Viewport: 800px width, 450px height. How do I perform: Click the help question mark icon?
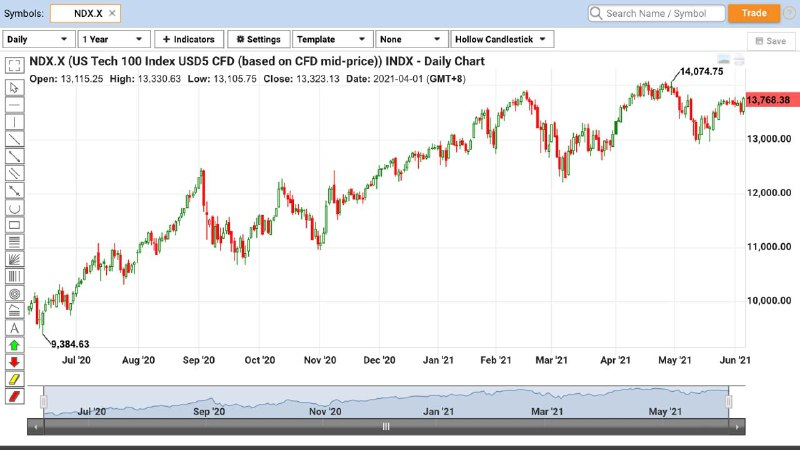[789, 14]
